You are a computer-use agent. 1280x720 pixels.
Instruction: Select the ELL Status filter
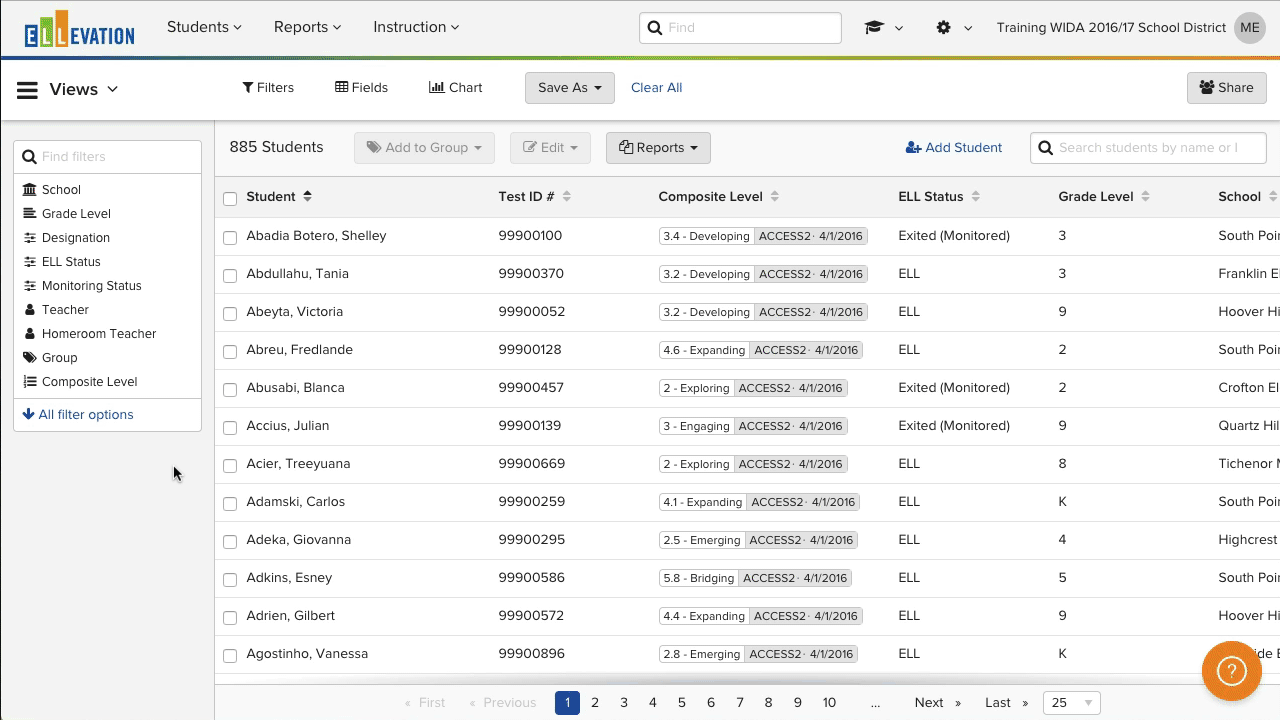[x=71, y=262]
